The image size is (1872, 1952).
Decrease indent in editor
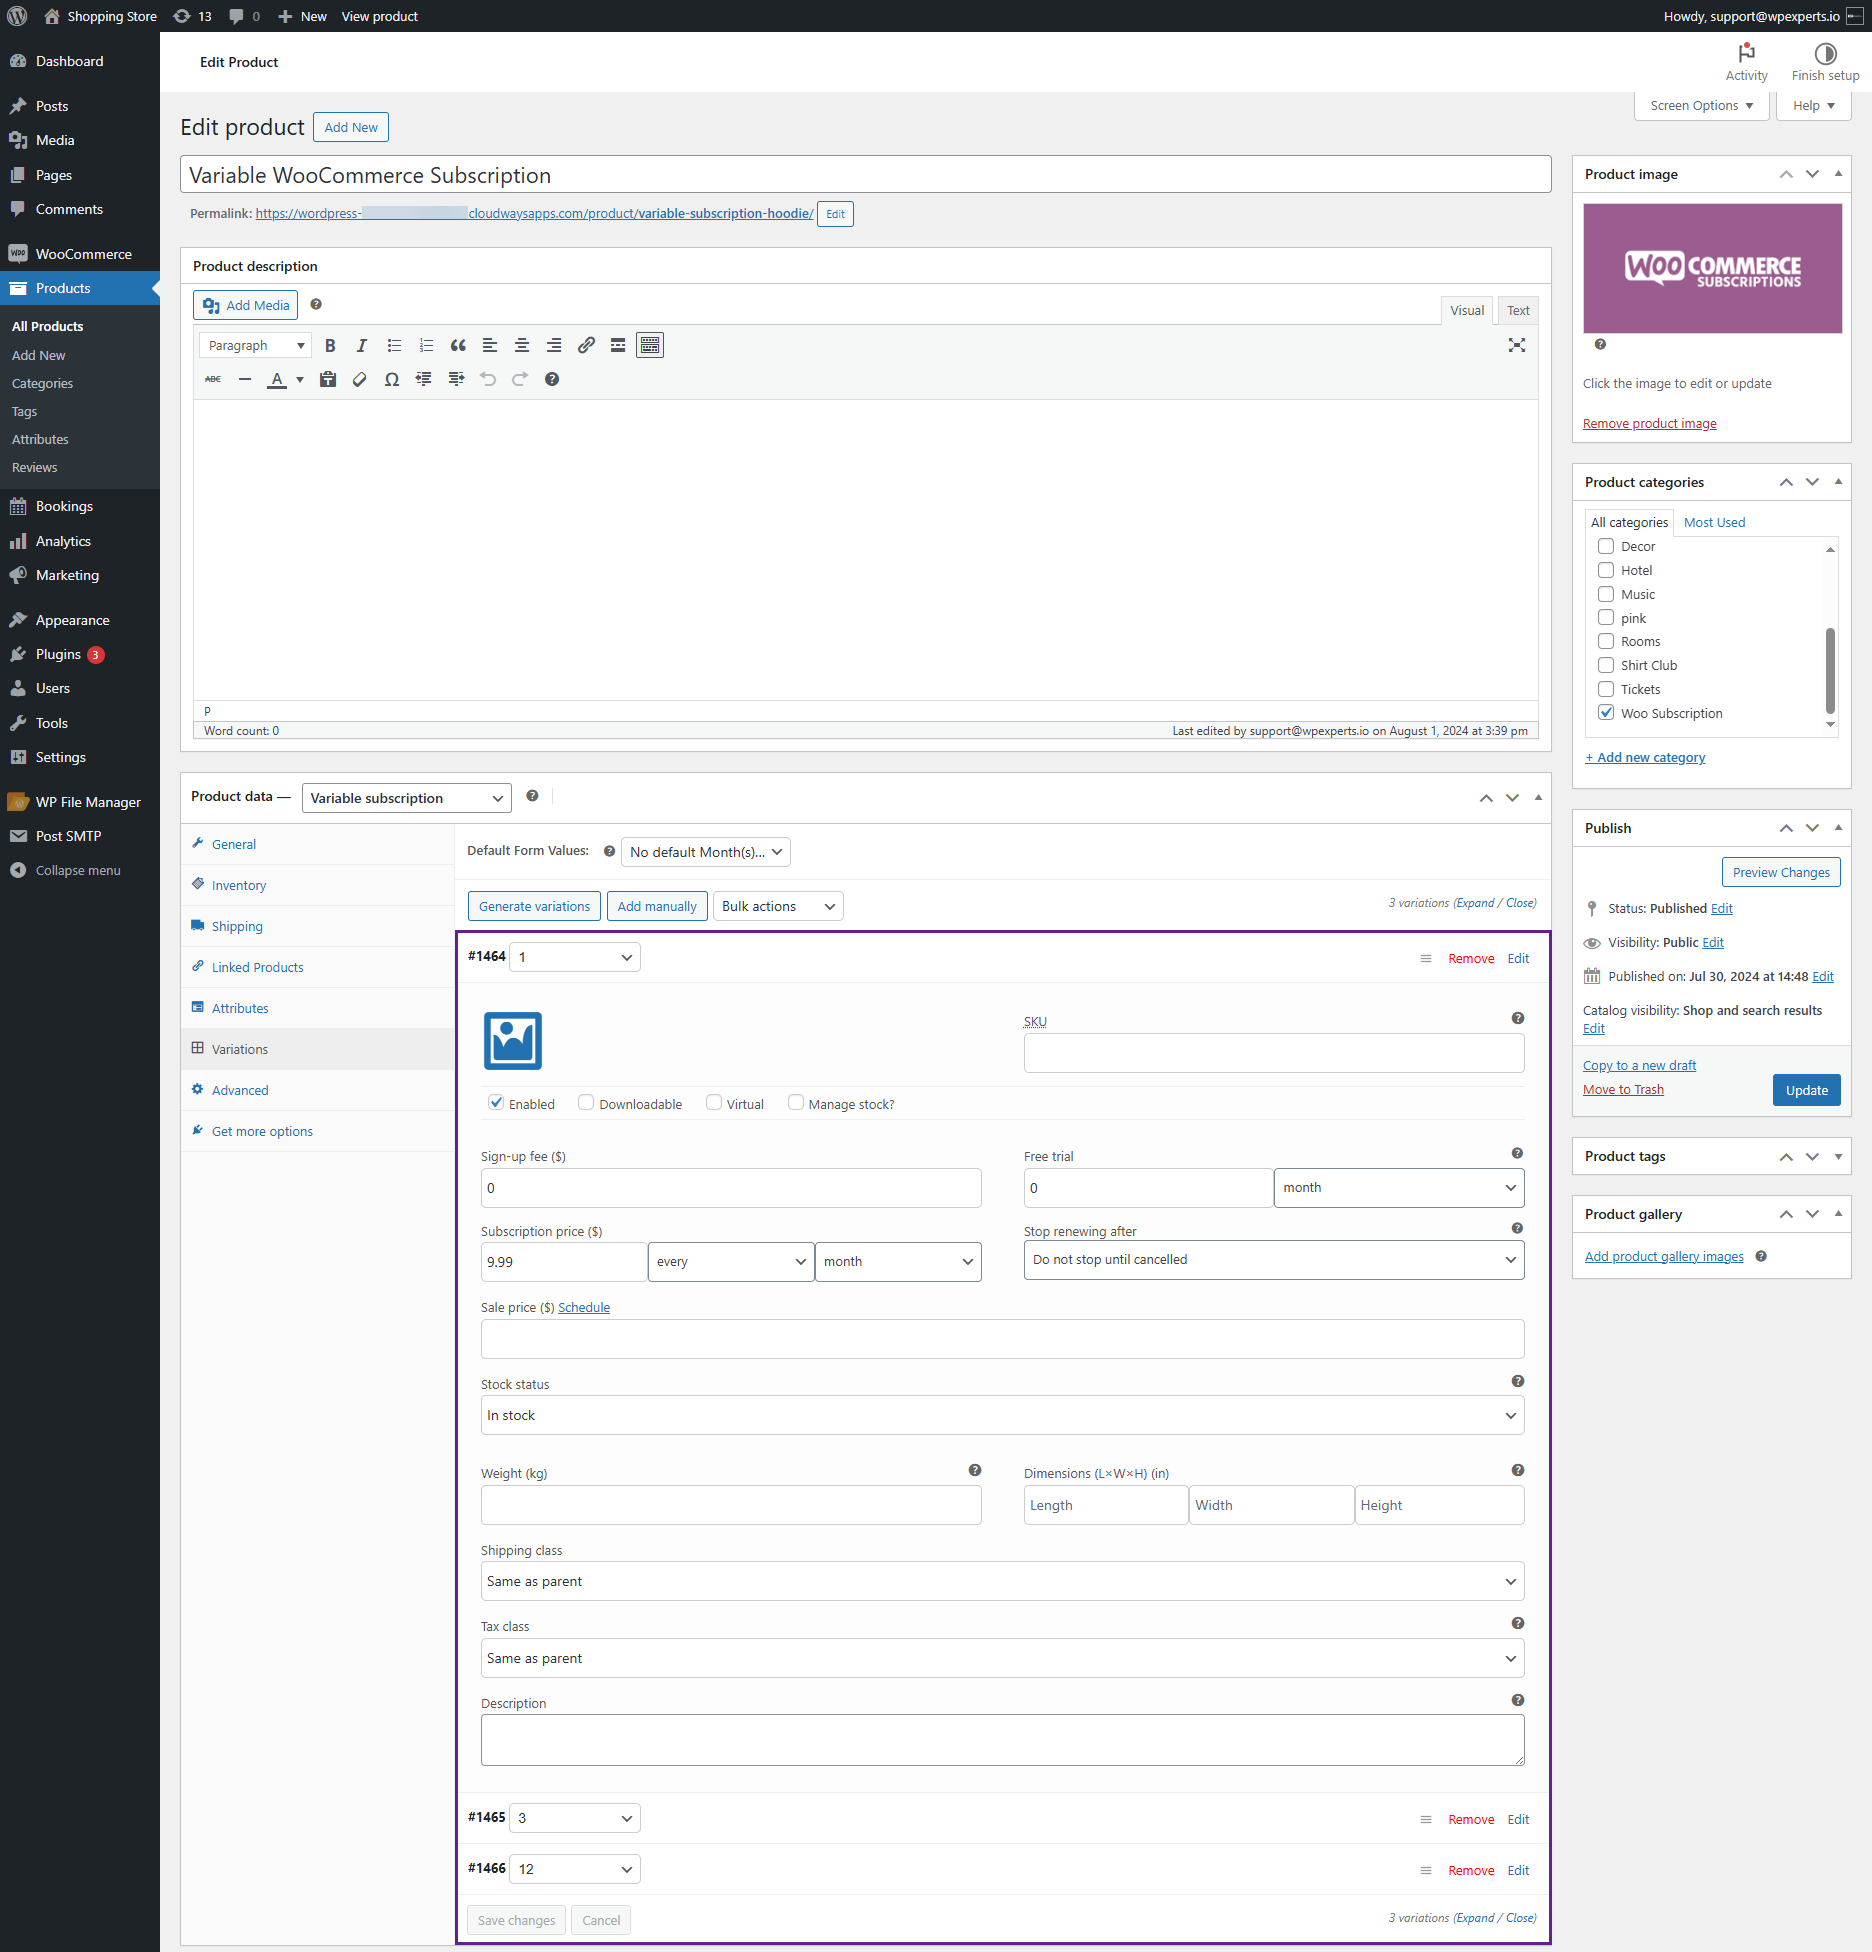click(x=424, y=379)
